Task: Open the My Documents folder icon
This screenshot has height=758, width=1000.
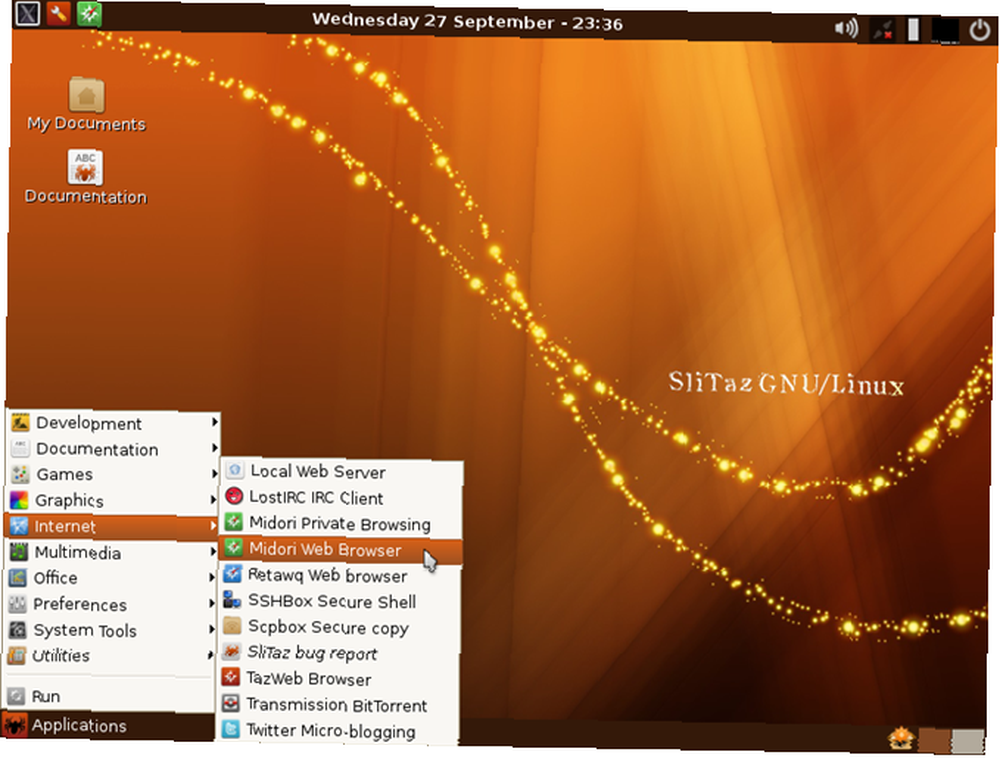Action: (x=86, y=94)
